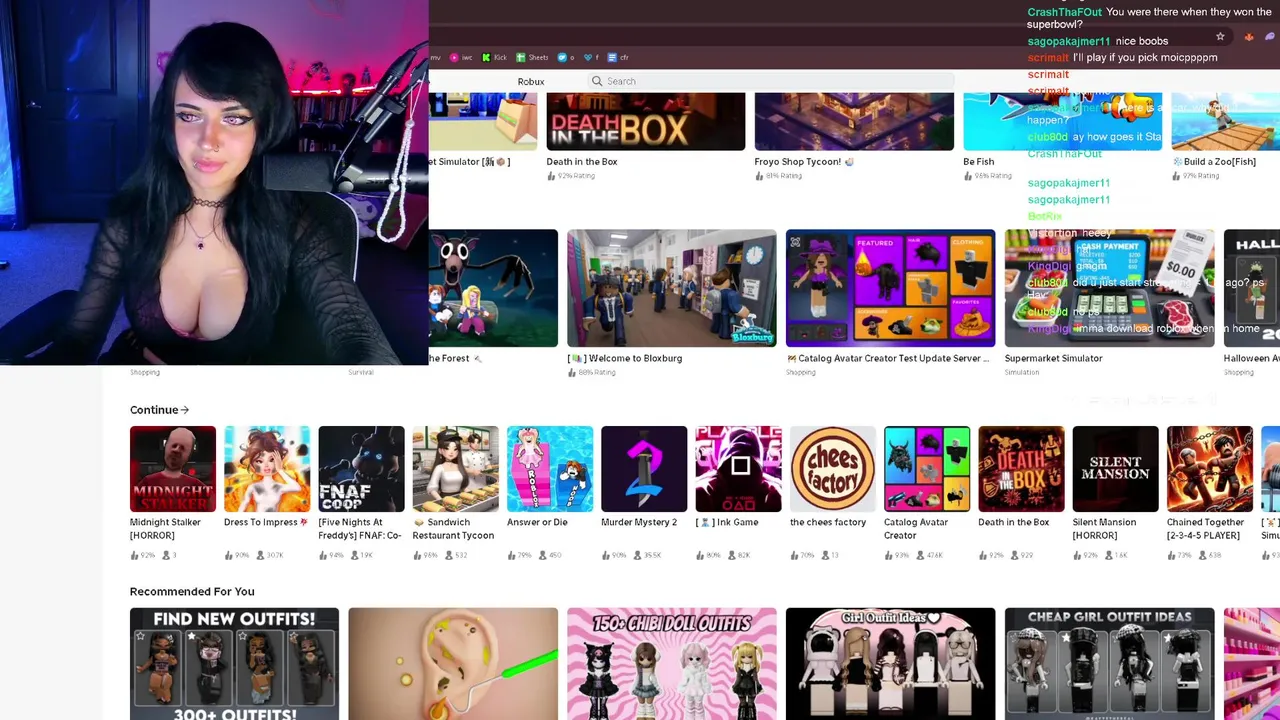The height and width of the screenshot is (720, 1280).
Task: Click the Build a Zoo[Fish] title link
Action: (x=1214, y=161)
